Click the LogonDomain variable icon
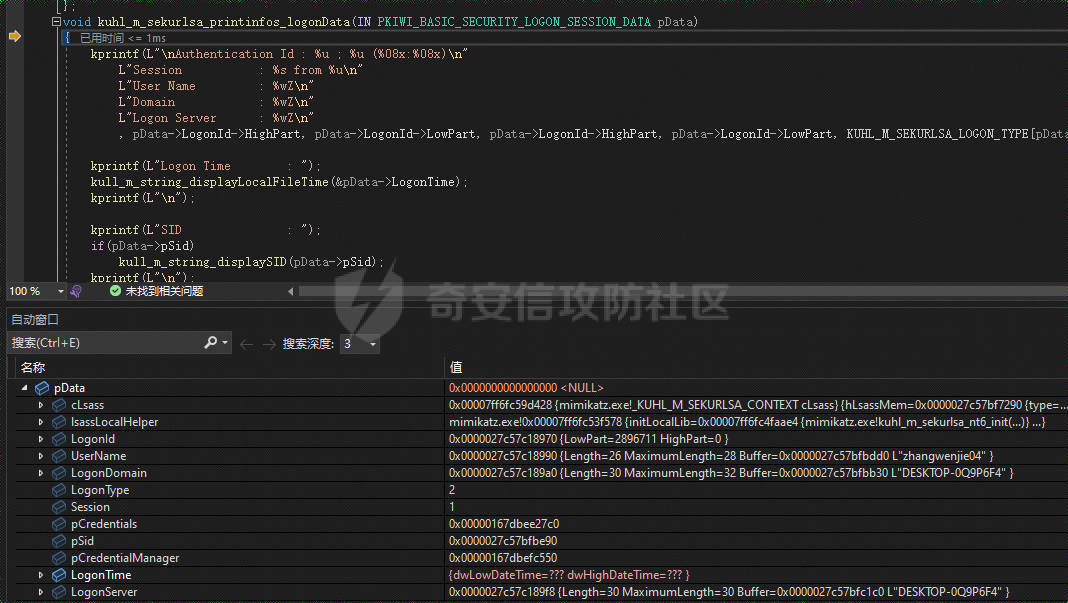Image resolution: width=1068 pixels, height=603 pixels. (x=59, y=473)
